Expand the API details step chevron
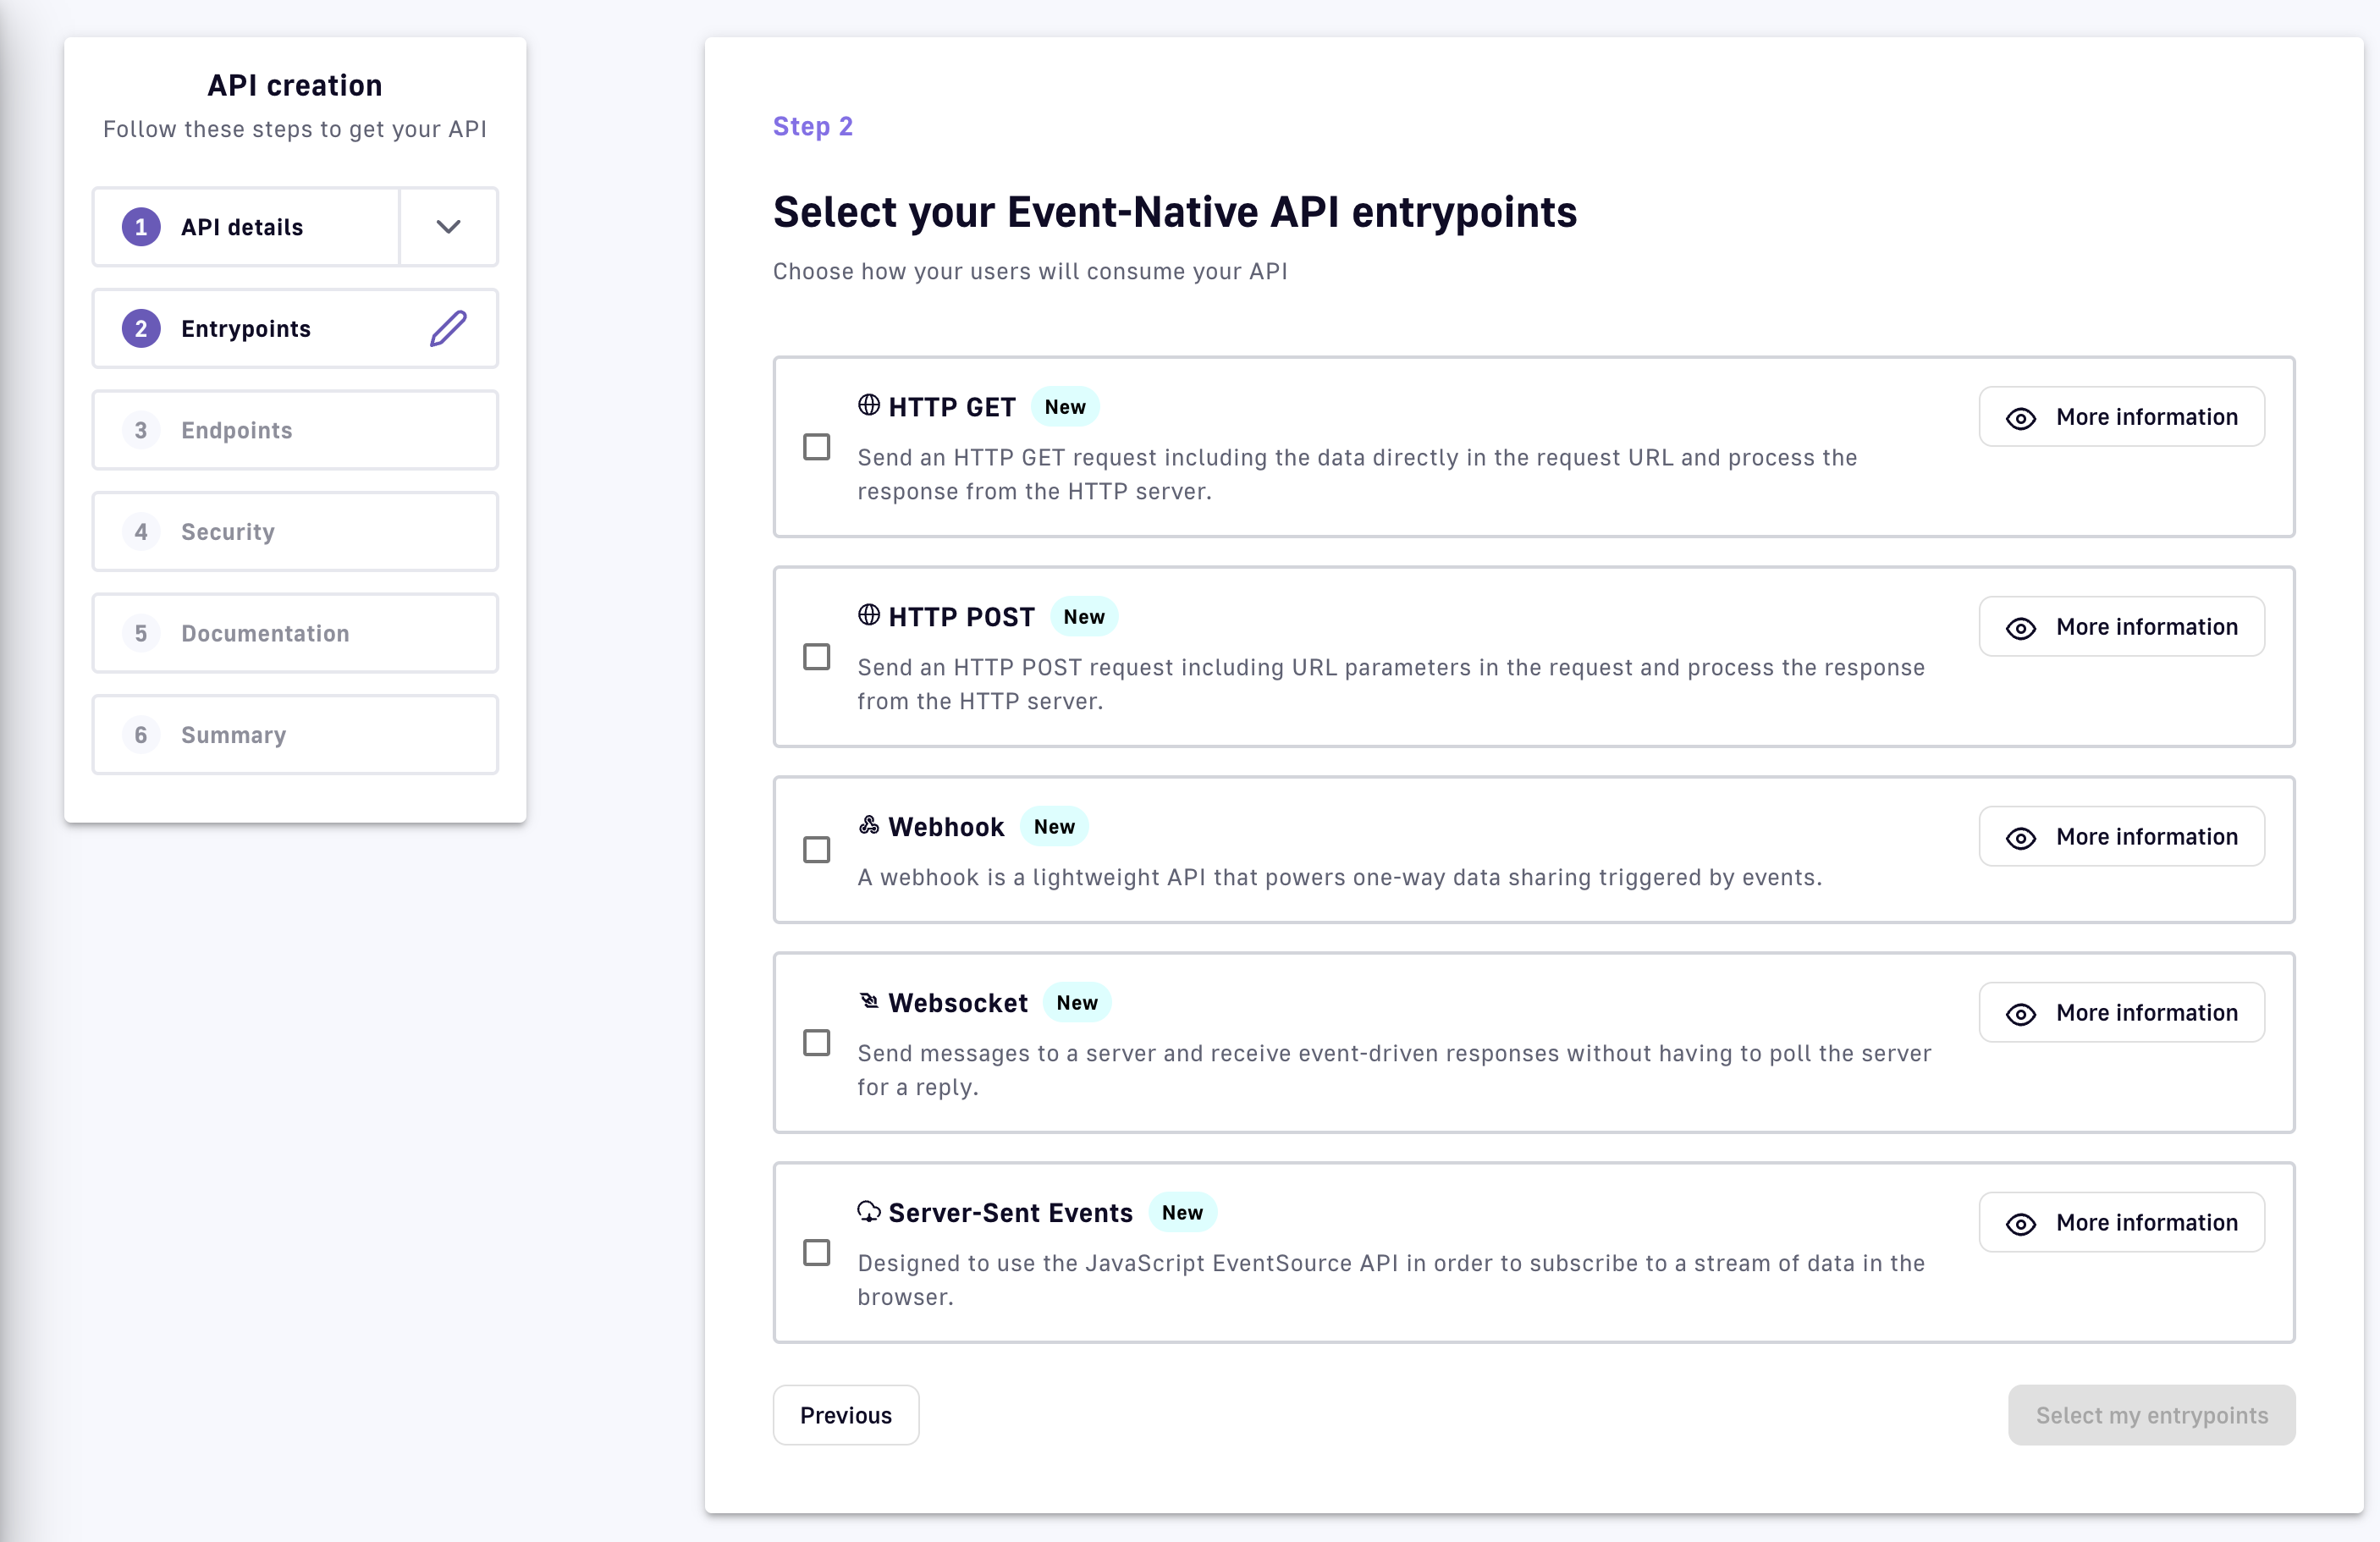 448,227
